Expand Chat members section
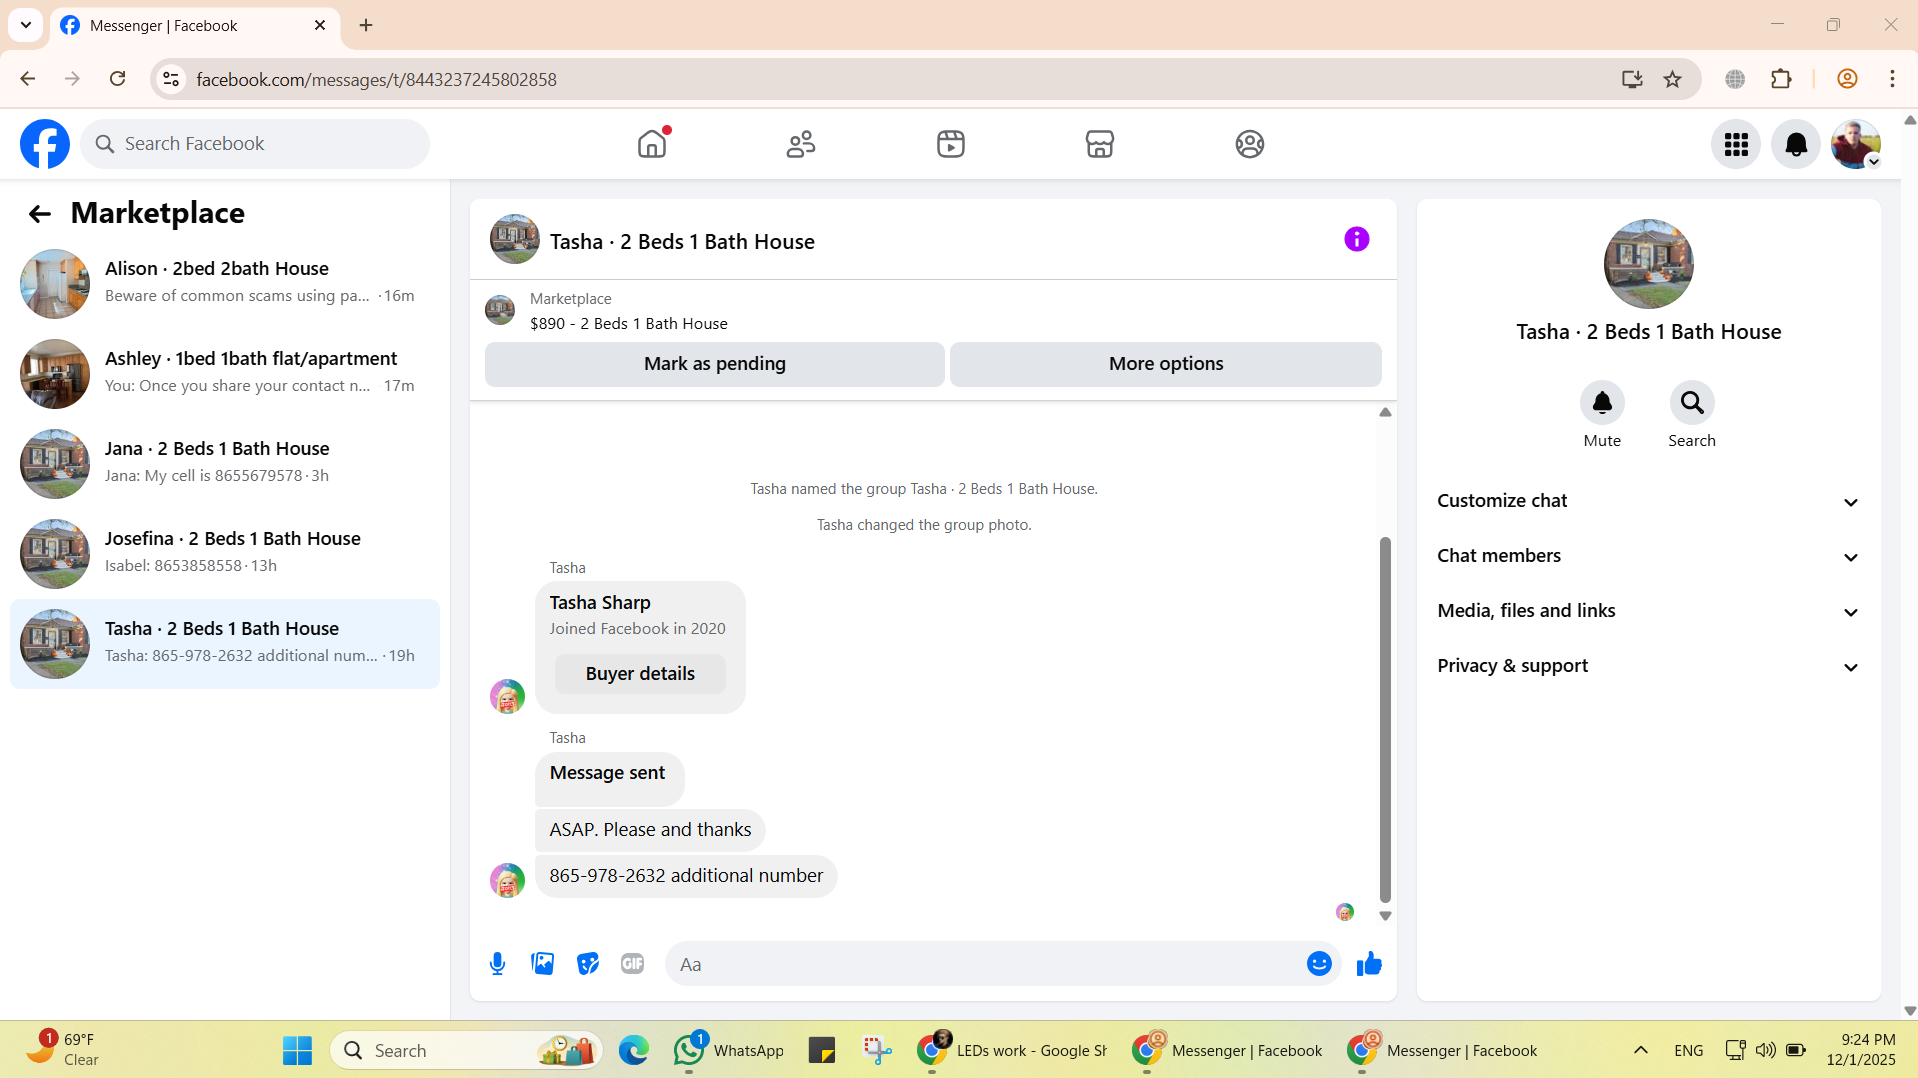The image size is (1918, 1078). coord(1648,556)
